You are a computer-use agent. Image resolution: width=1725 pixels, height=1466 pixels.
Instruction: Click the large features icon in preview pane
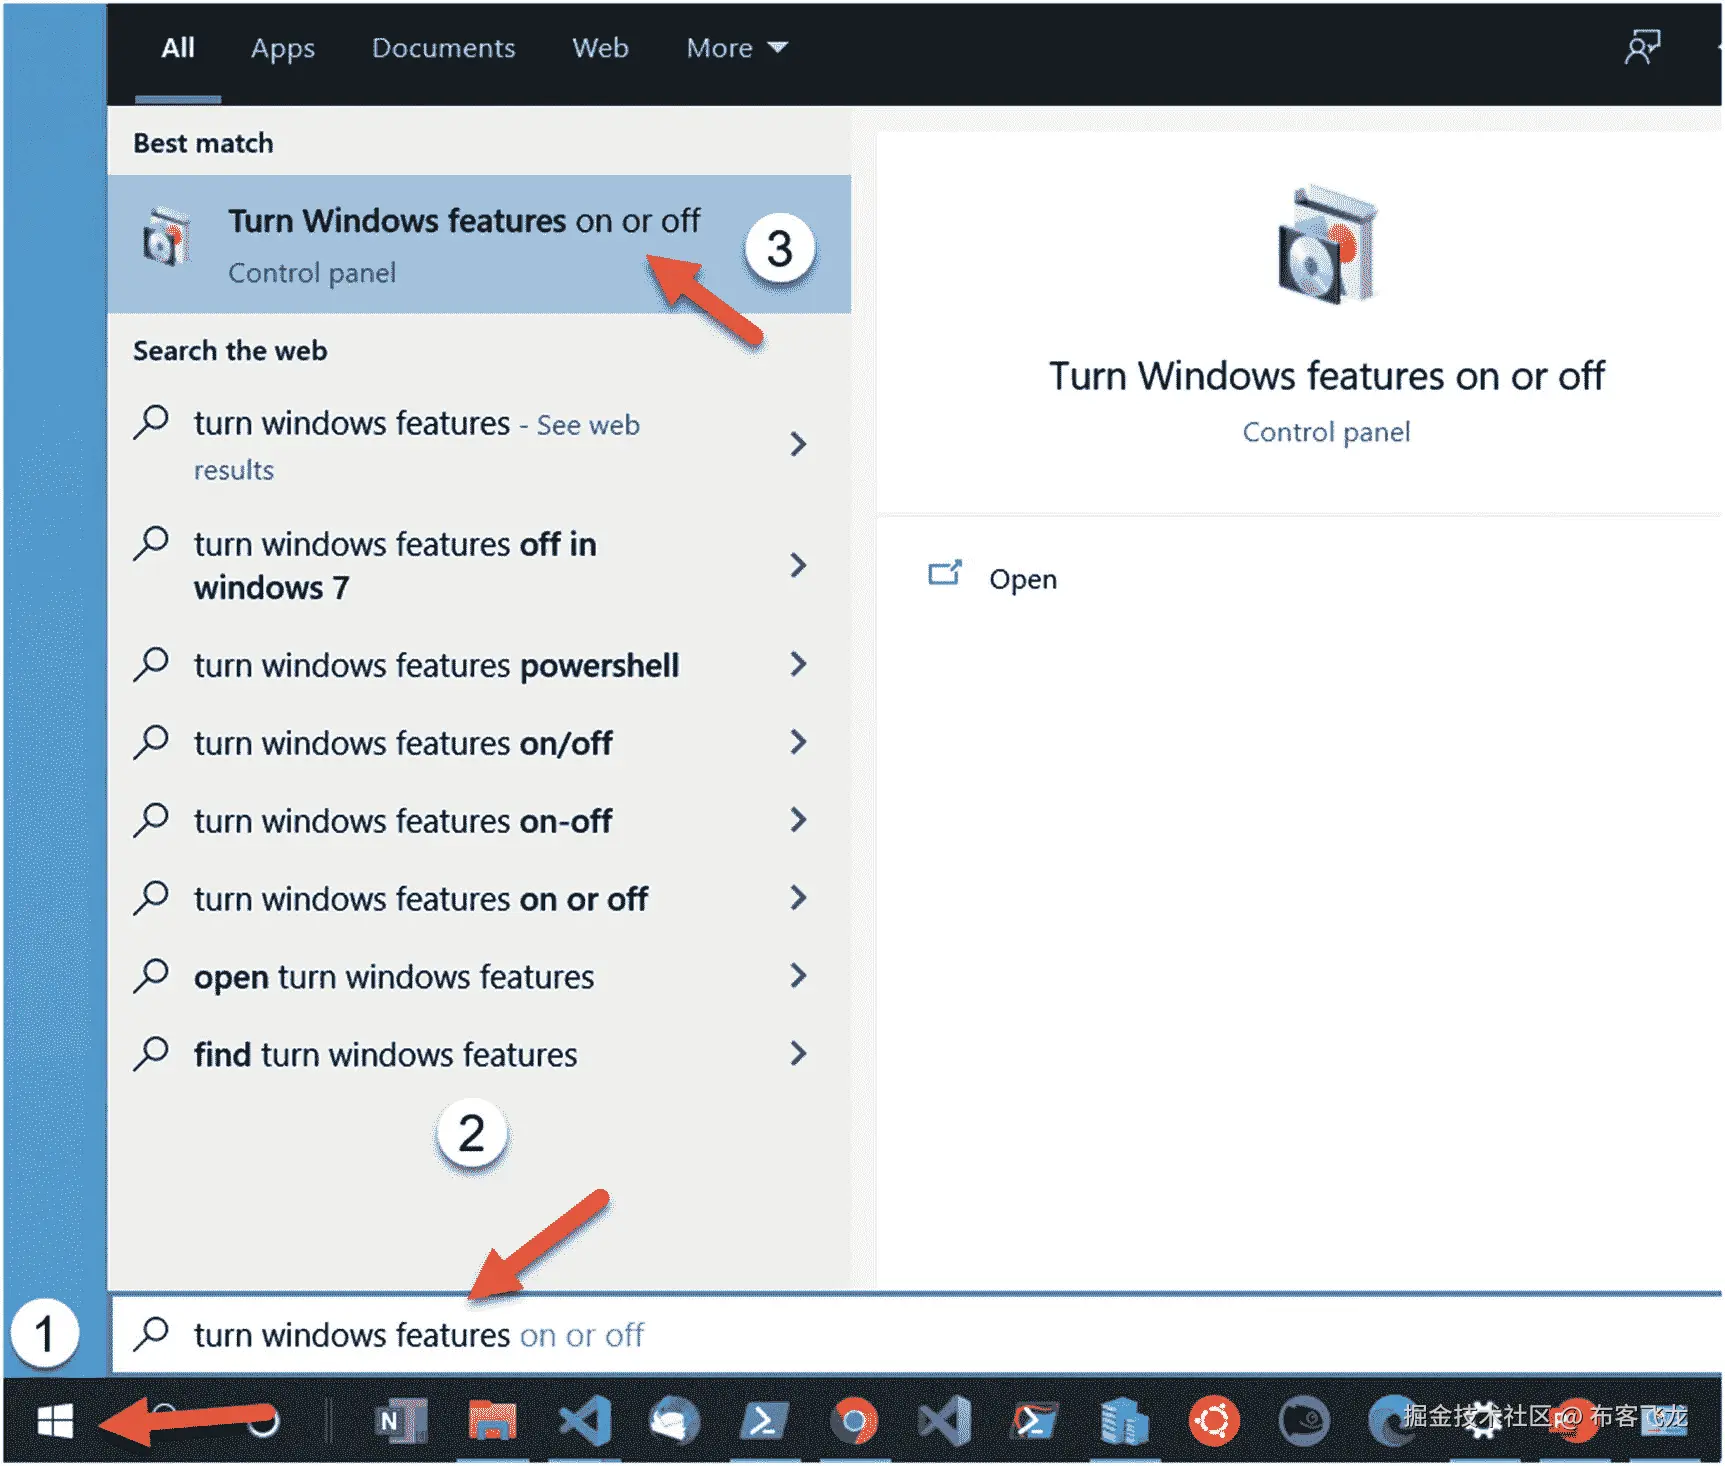(1327, 244)
